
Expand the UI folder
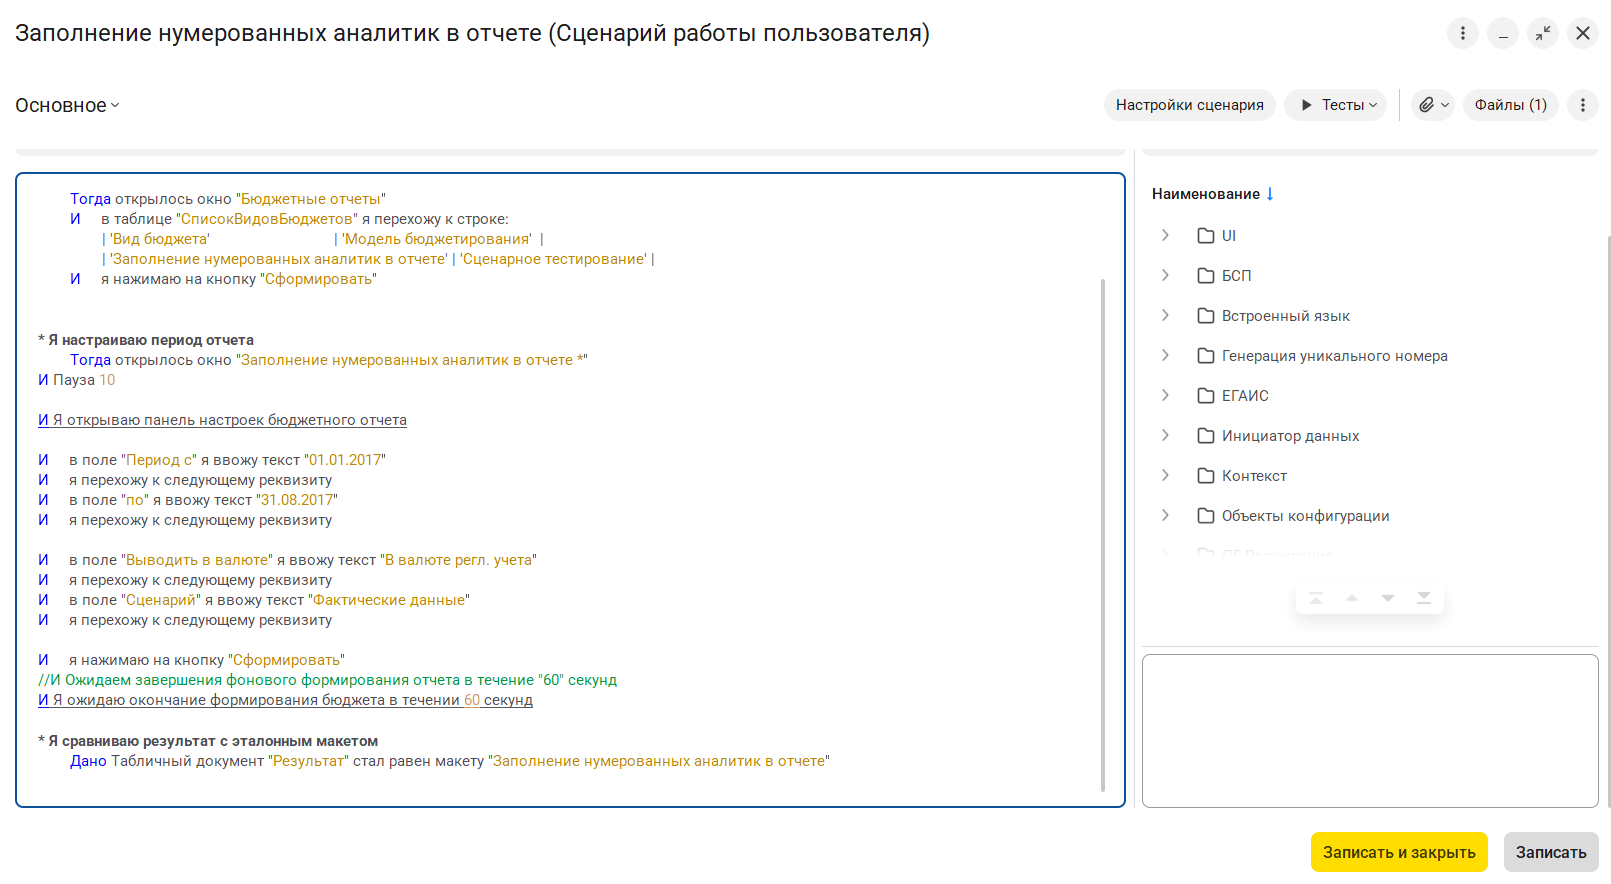(1165, 235)
